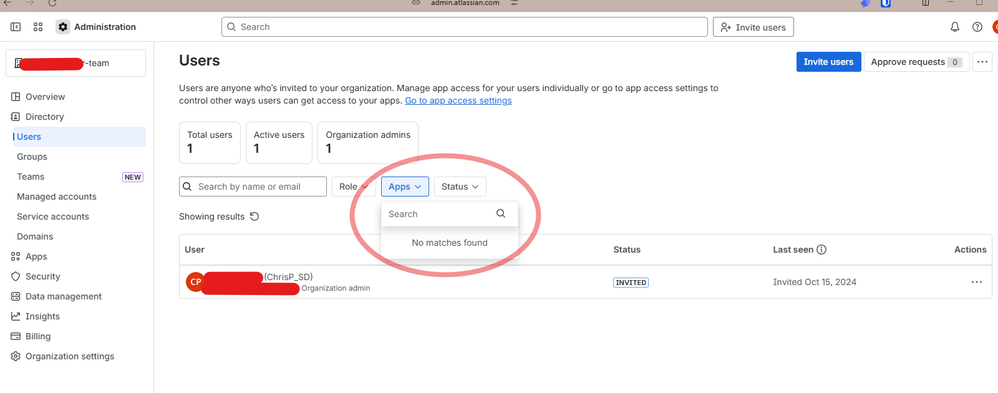Expand the Status filter dropdown
Viewport: 998px width, 393px height.
pos(460,187)
